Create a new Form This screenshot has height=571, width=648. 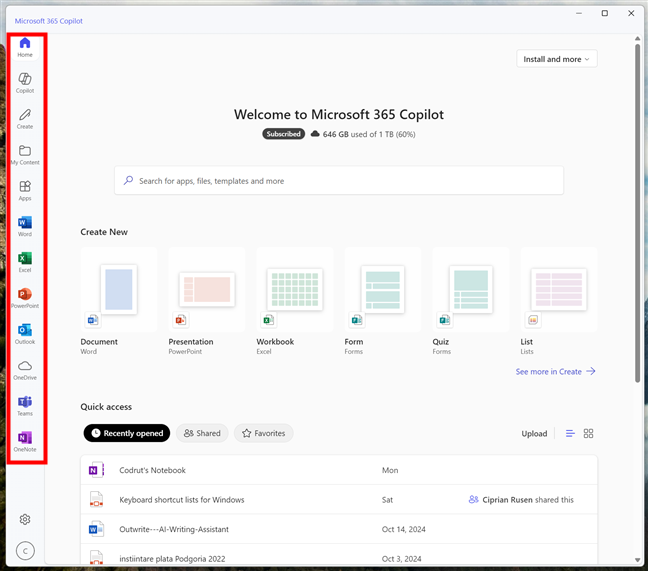[383, 301]
